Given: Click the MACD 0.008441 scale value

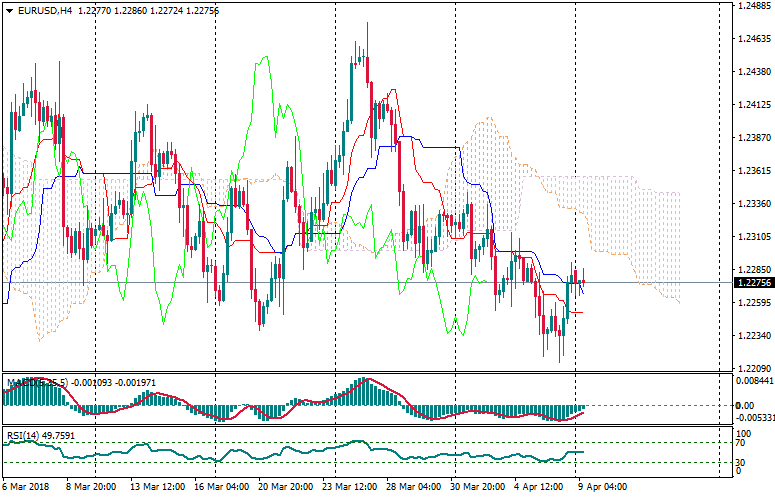Looking at the screenshot, I should pyautogui.click(x=755, y=380).
